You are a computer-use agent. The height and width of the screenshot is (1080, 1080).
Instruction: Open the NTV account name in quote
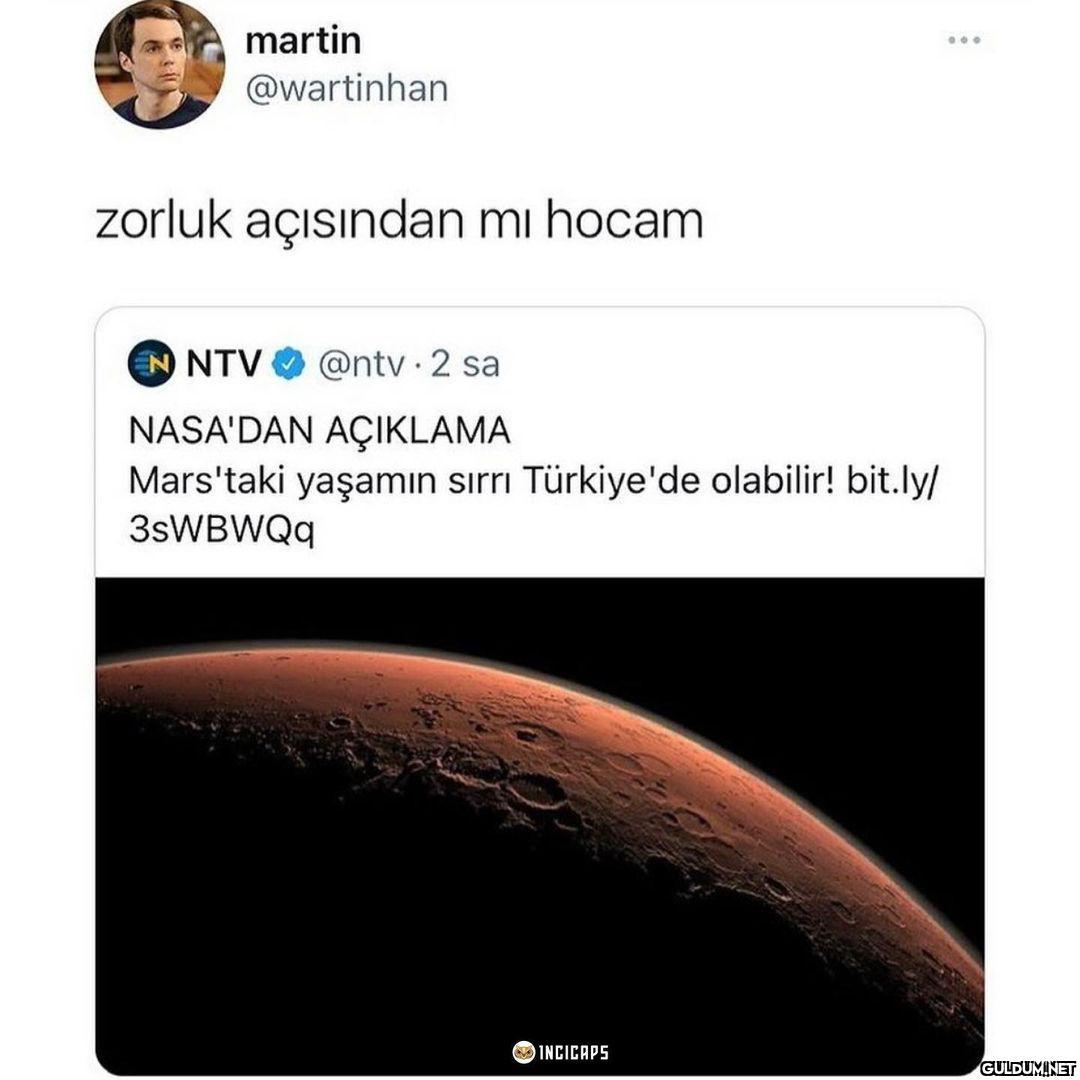(225, 363)
